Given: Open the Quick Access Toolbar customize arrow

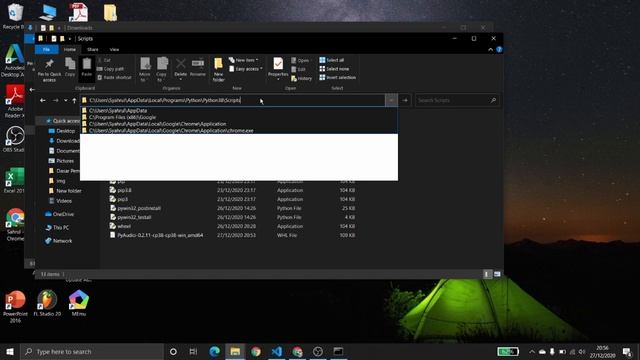Looking at the screenshot, I should (x=70, y=39).
